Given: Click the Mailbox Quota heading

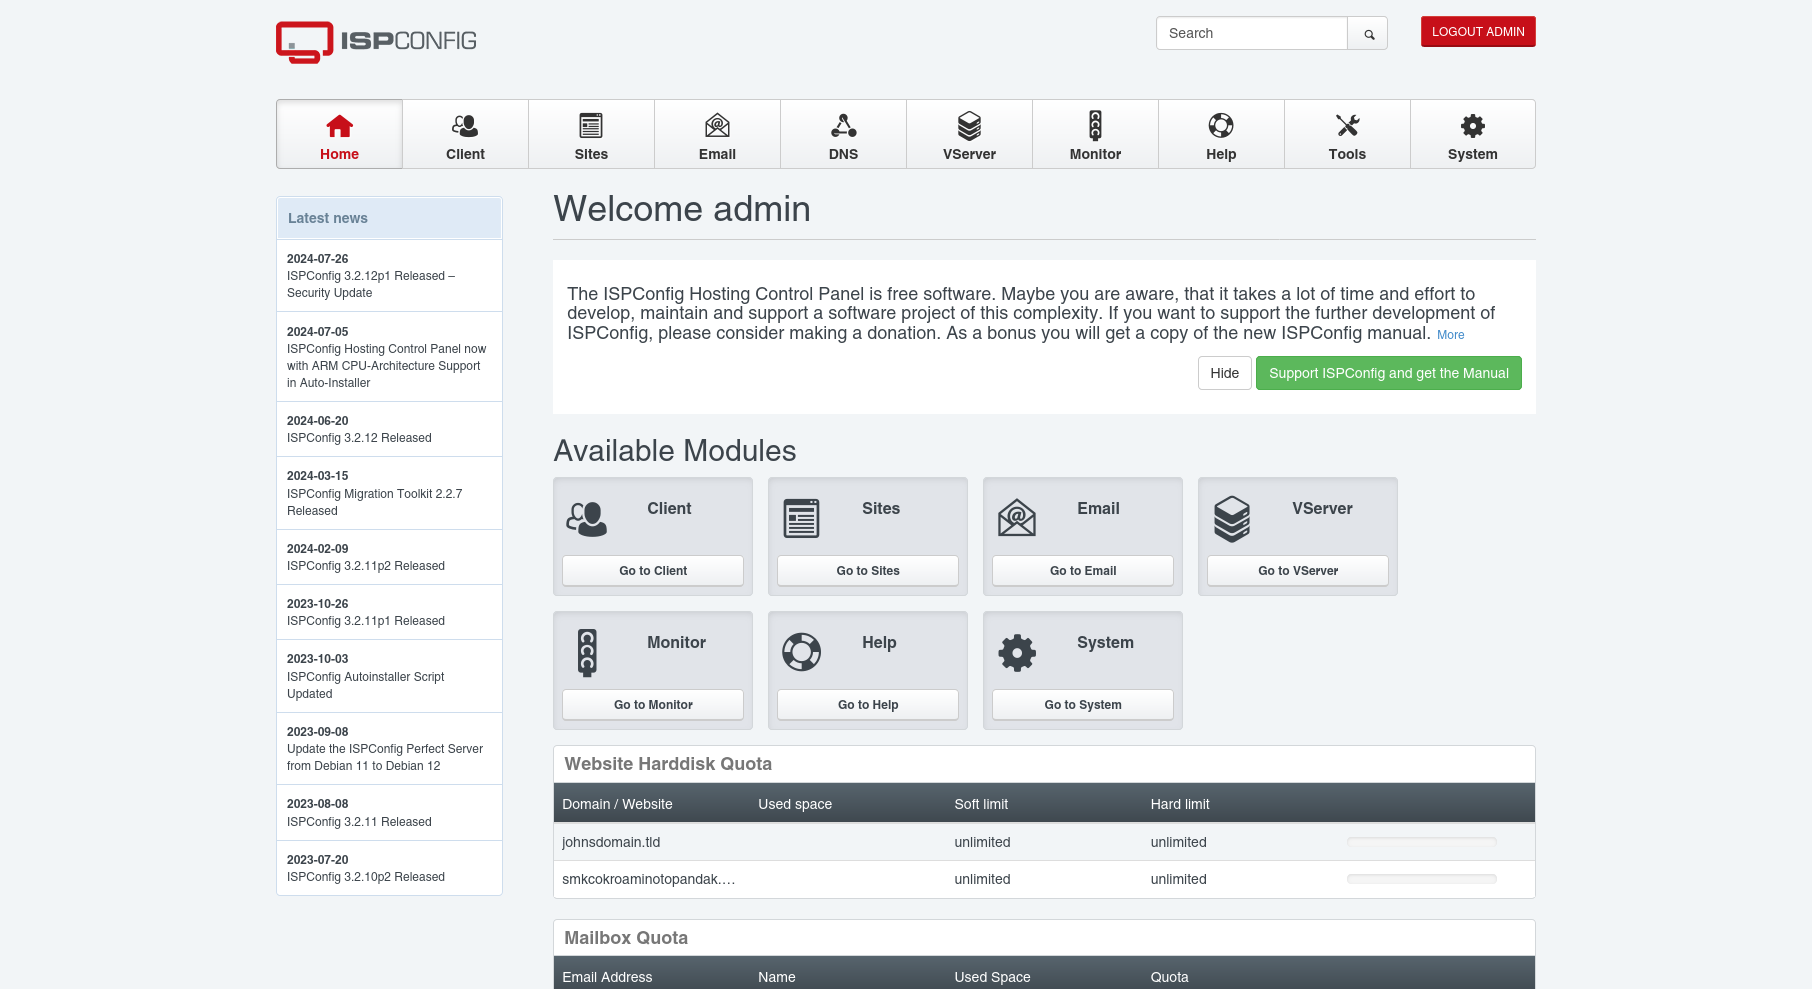Looking at the screenshot, I should [626, 938].
